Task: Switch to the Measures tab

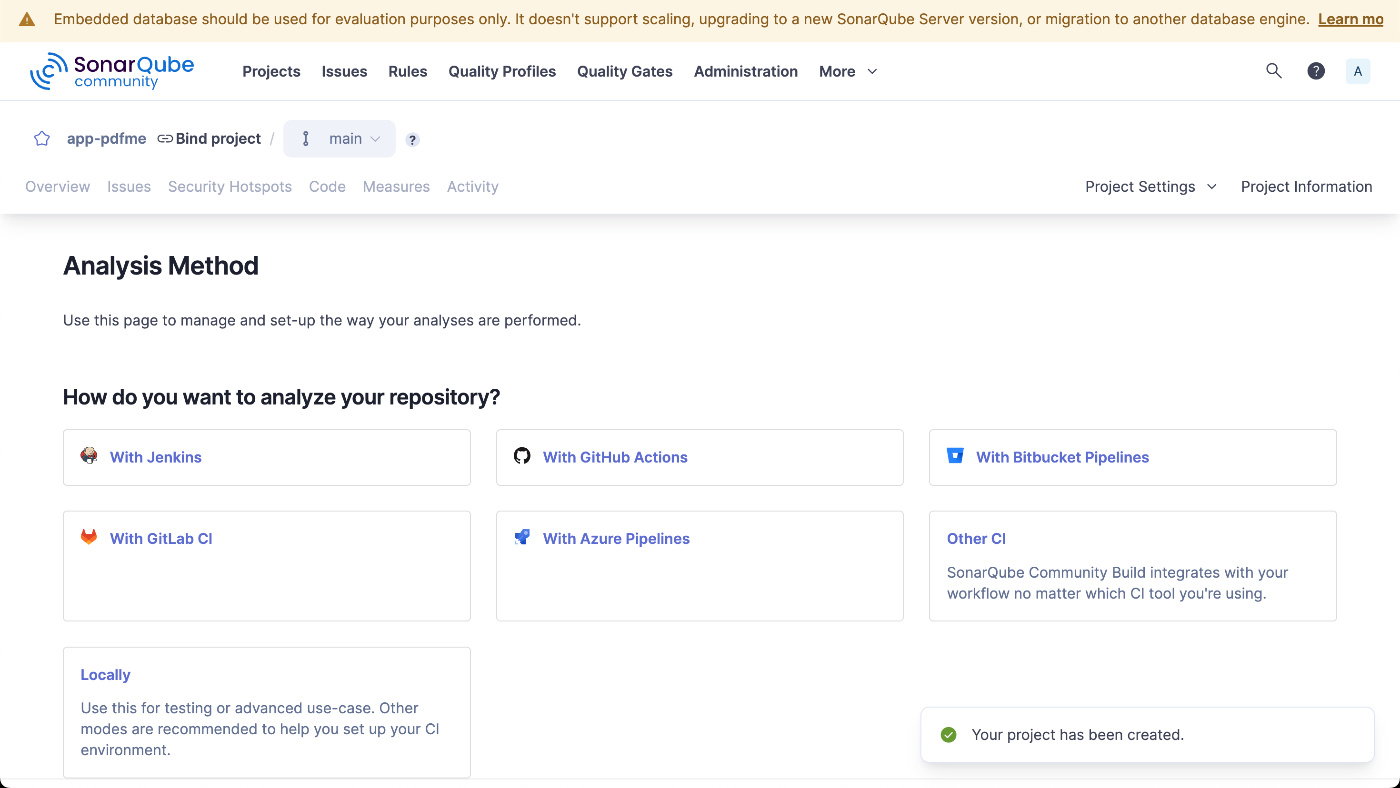Action: point(396,186)
